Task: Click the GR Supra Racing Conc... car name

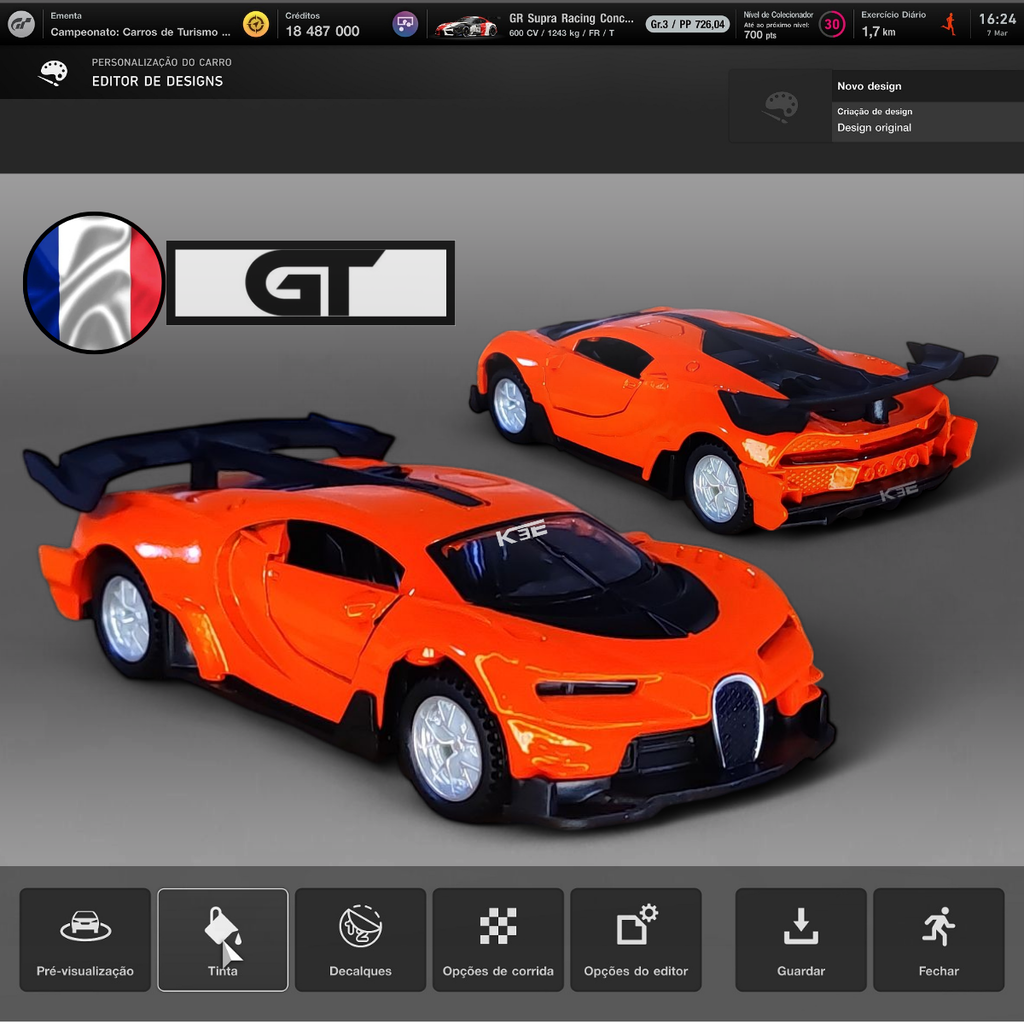Action: 571,18
